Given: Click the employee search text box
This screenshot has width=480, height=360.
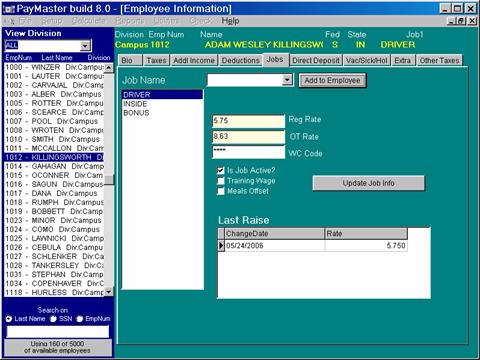Looking at the screenshot, I should [x=58, y=332].
